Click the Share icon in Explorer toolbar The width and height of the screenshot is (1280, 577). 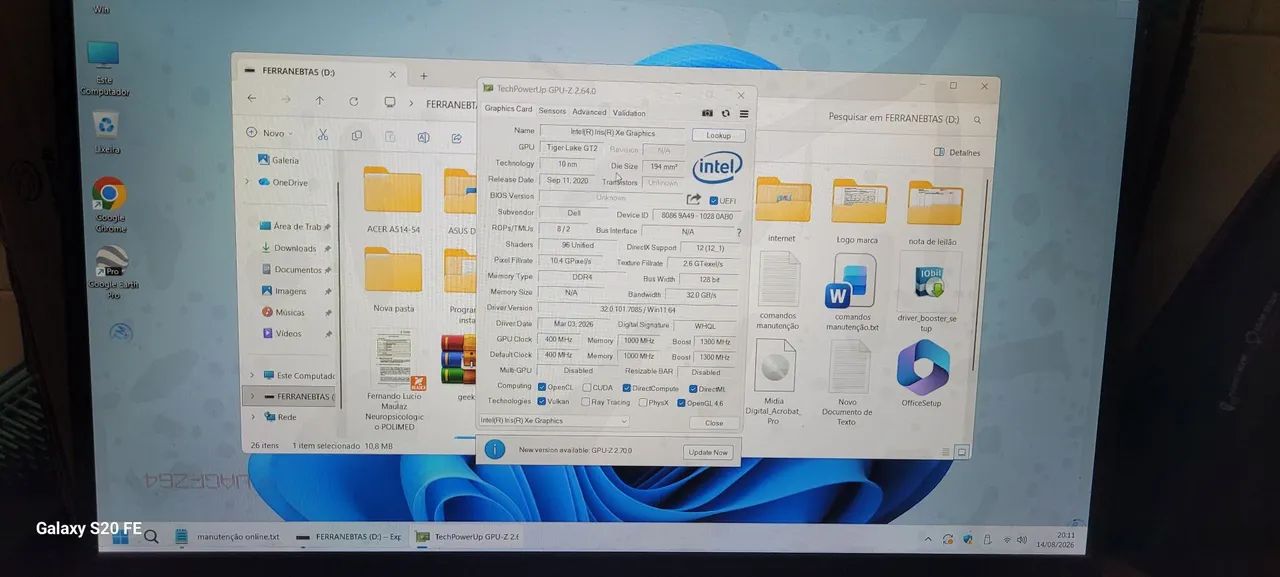tap(457, 138)
